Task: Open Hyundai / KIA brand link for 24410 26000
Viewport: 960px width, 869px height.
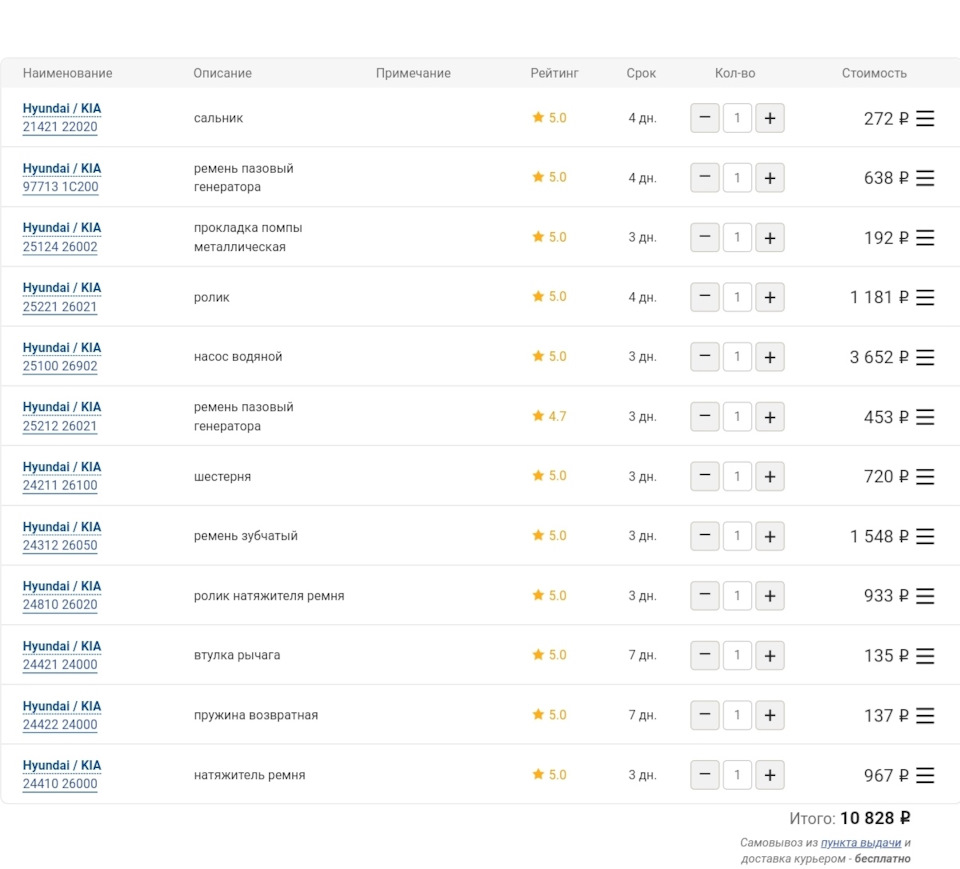Action: (x=62, y=765)
